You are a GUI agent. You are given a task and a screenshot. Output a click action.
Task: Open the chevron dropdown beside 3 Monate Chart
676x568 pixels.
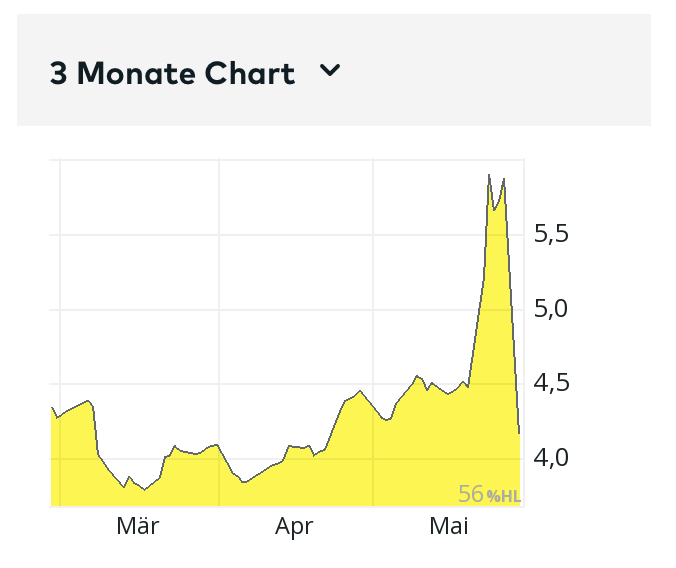pos(330,71)
